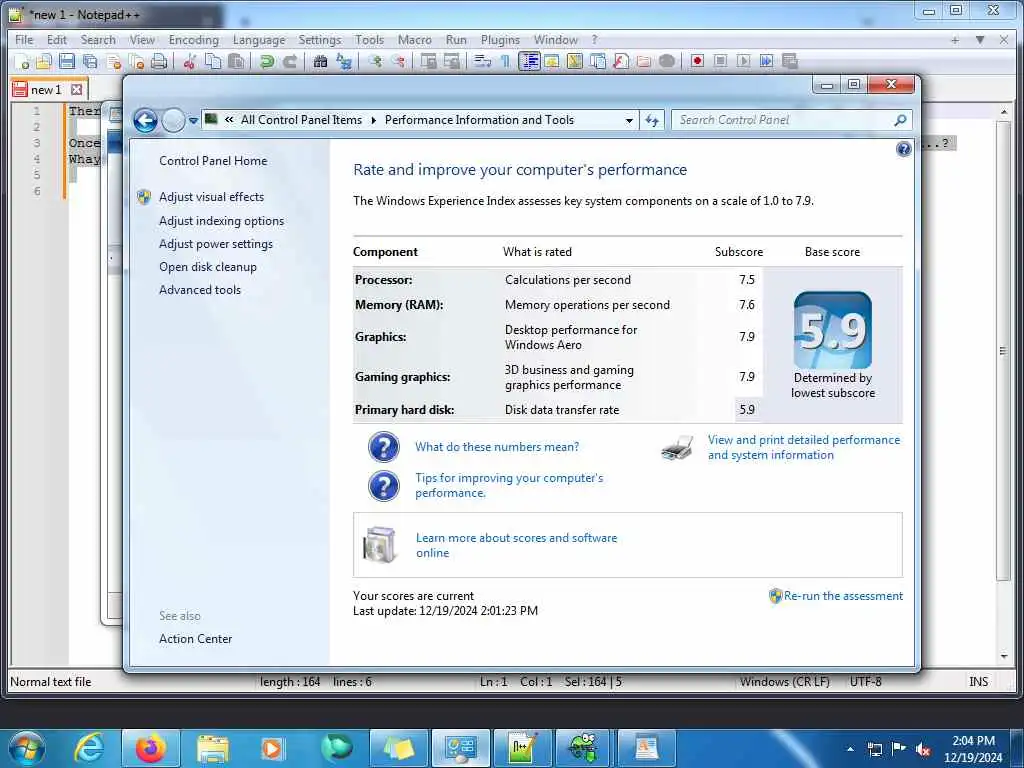
Task: Open the Settings menu in Notepad++
Action: coord(320,40)
